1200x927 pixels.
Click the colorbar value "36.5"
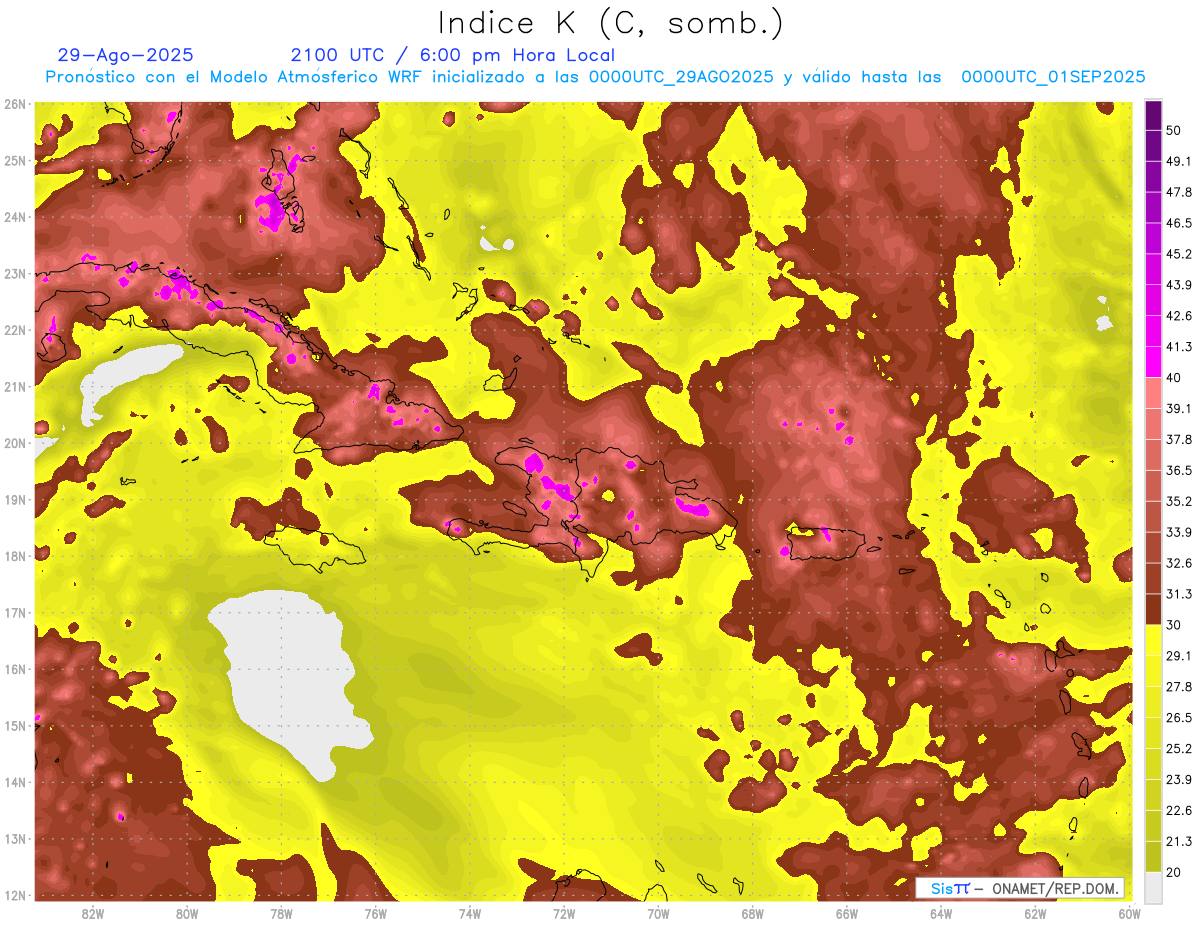[x=1178, y=470]
